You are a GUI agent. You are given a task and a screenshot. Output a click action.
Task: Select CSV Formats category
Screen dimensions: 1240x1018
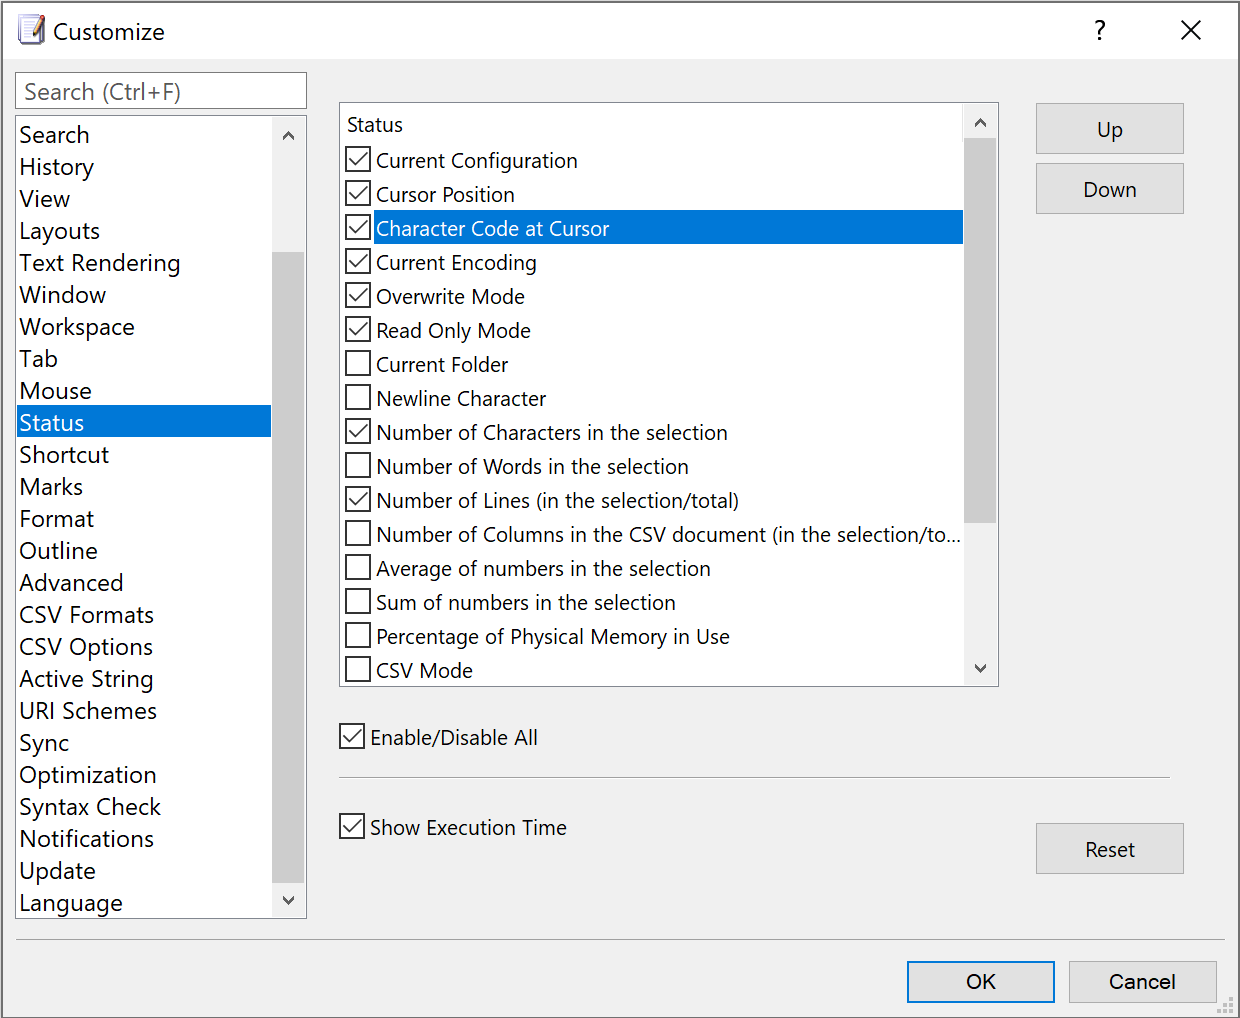point(144,615)
